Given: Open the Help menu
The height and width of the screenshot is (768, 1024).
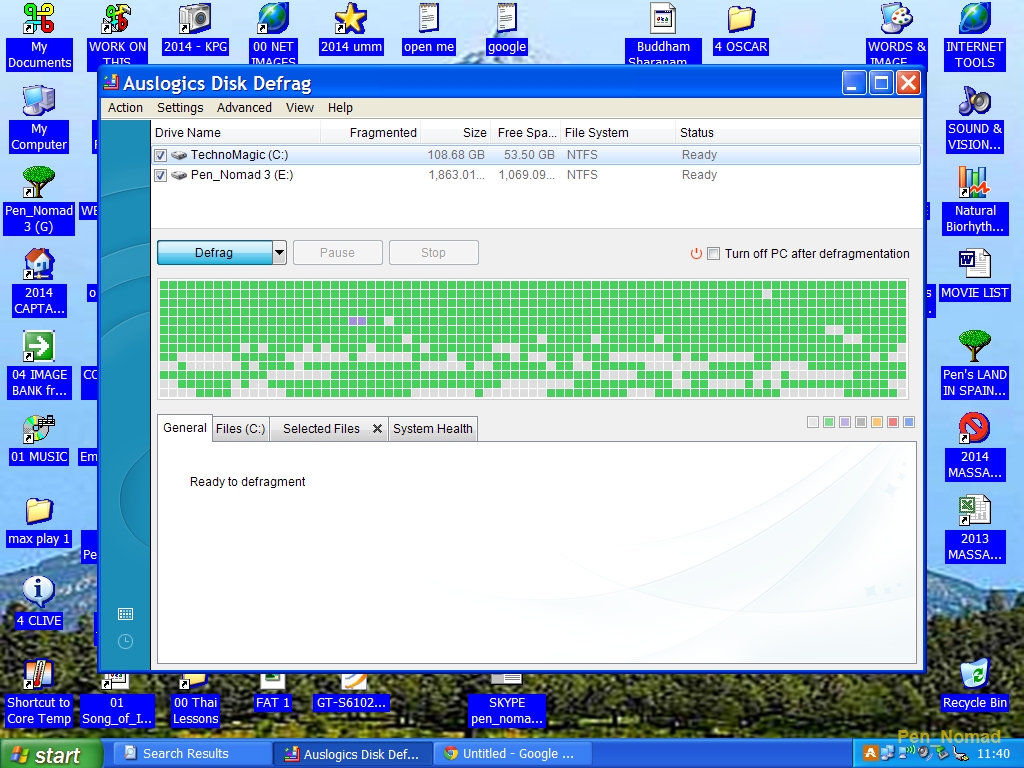Looking at the screenshot, I should point(340,108).
